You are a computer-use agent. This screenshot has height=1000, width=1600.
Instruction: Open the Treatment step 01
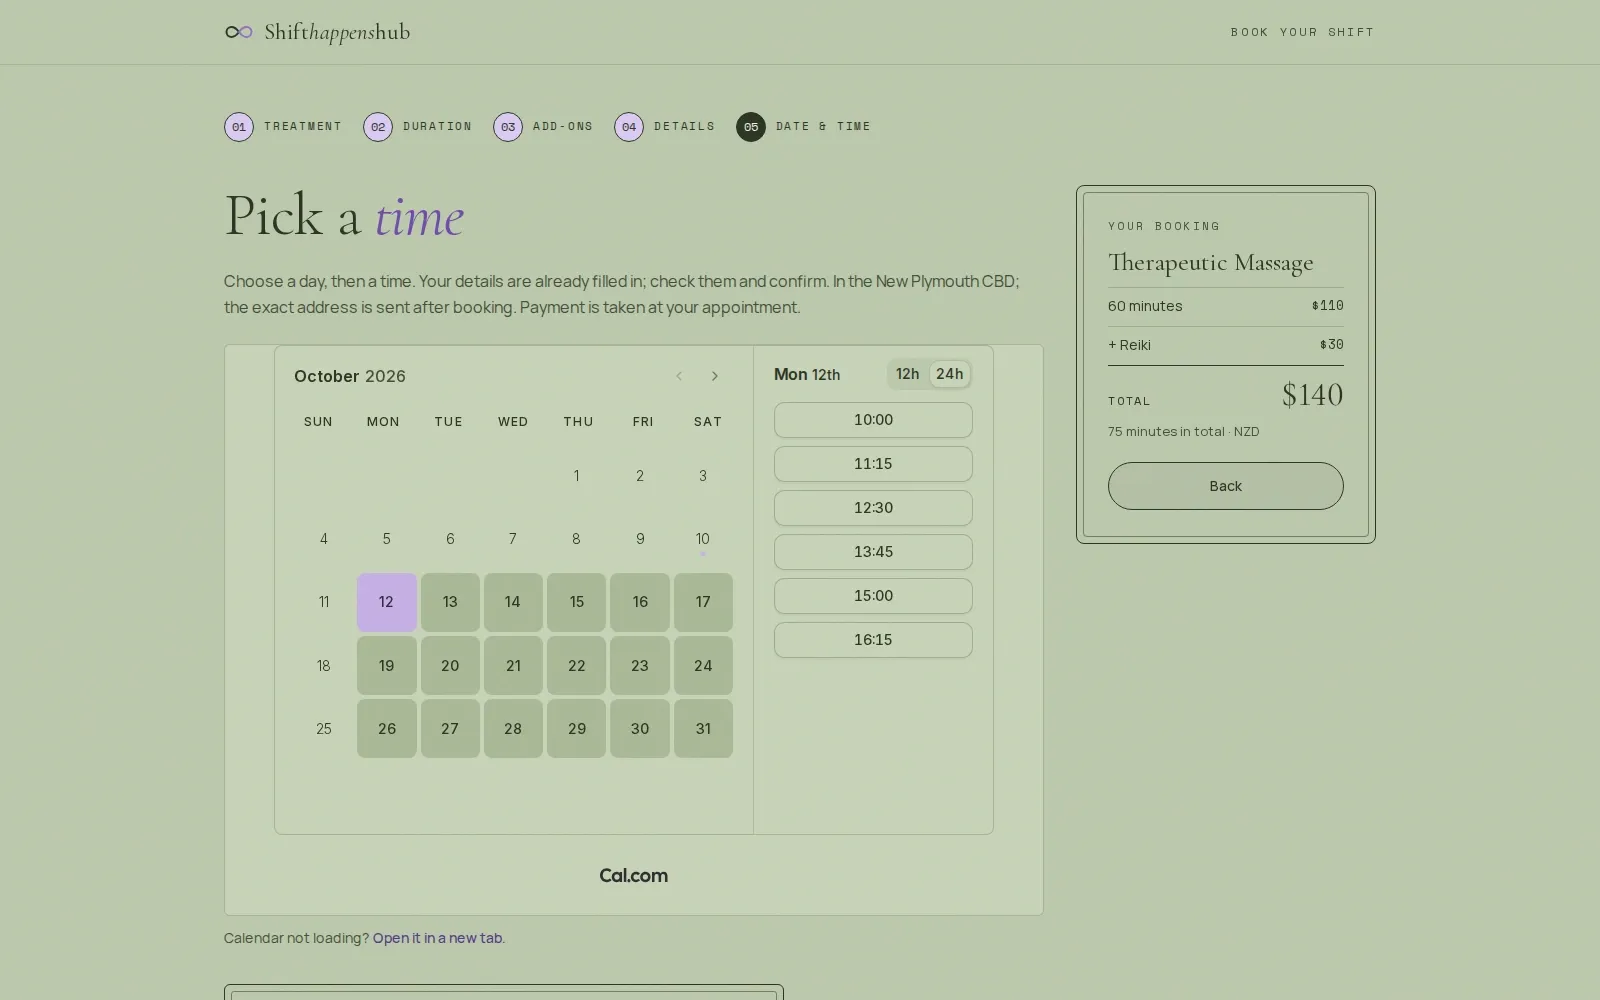(283, 127)
